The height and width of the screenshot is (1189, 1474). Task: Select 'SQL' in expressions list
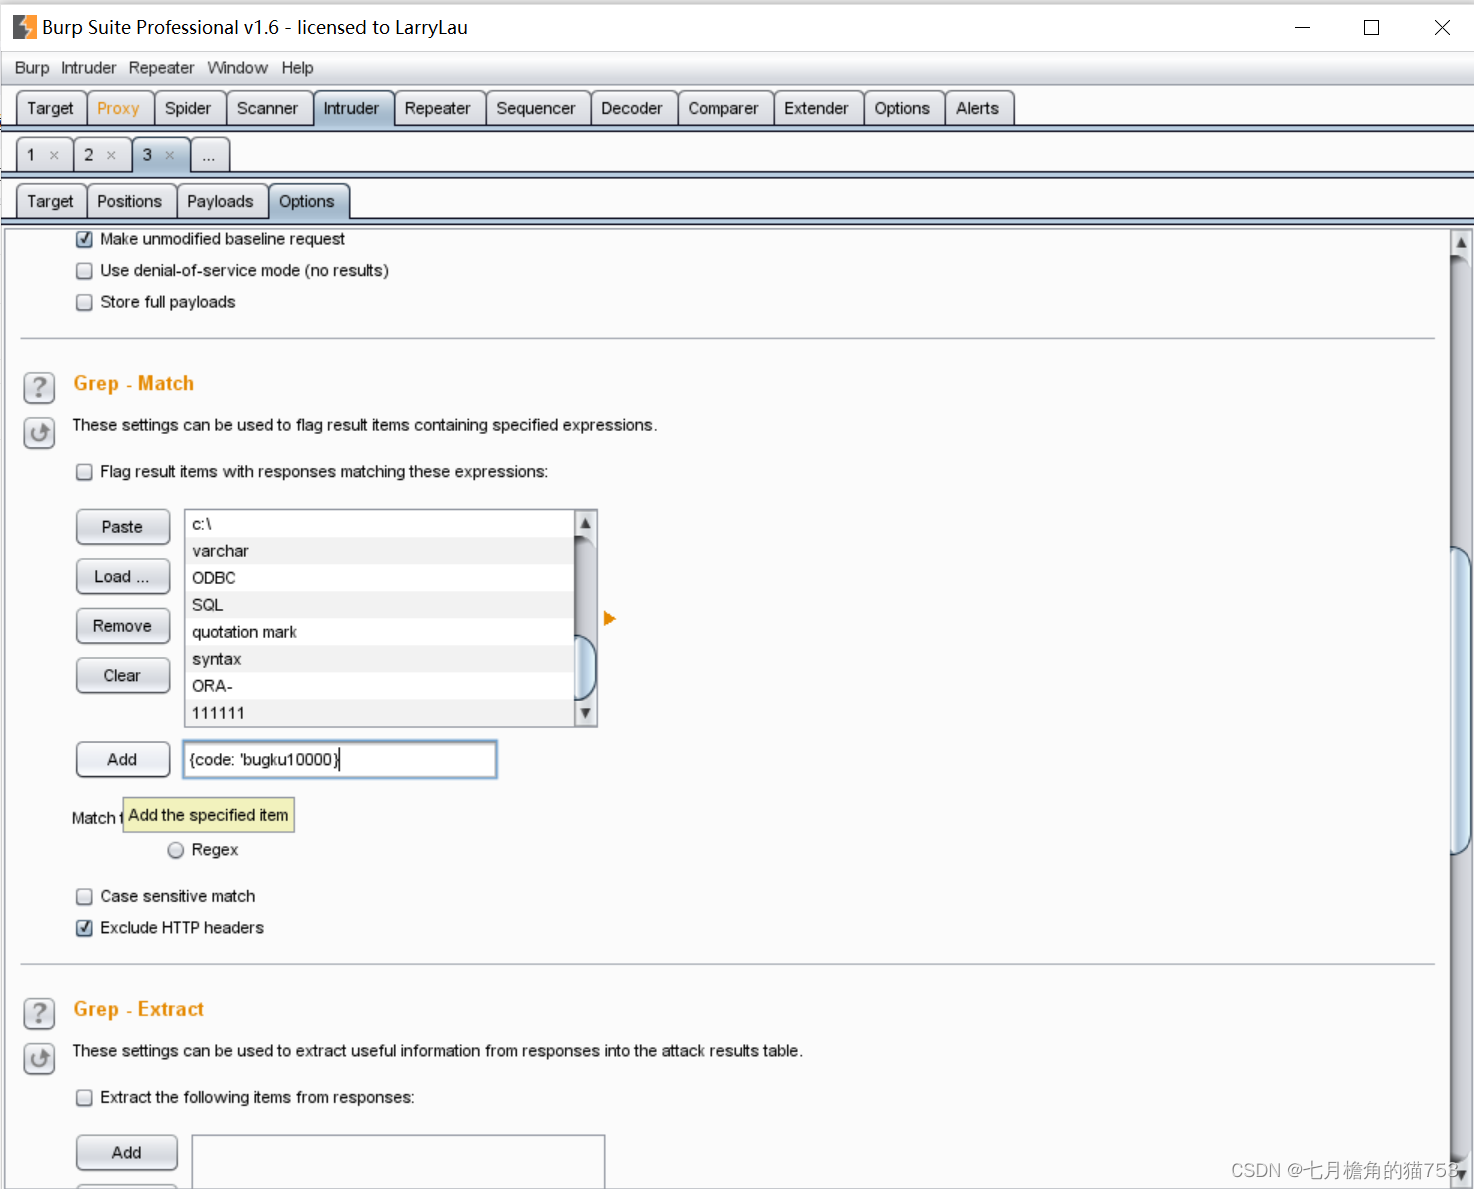(x=380, y=605)
